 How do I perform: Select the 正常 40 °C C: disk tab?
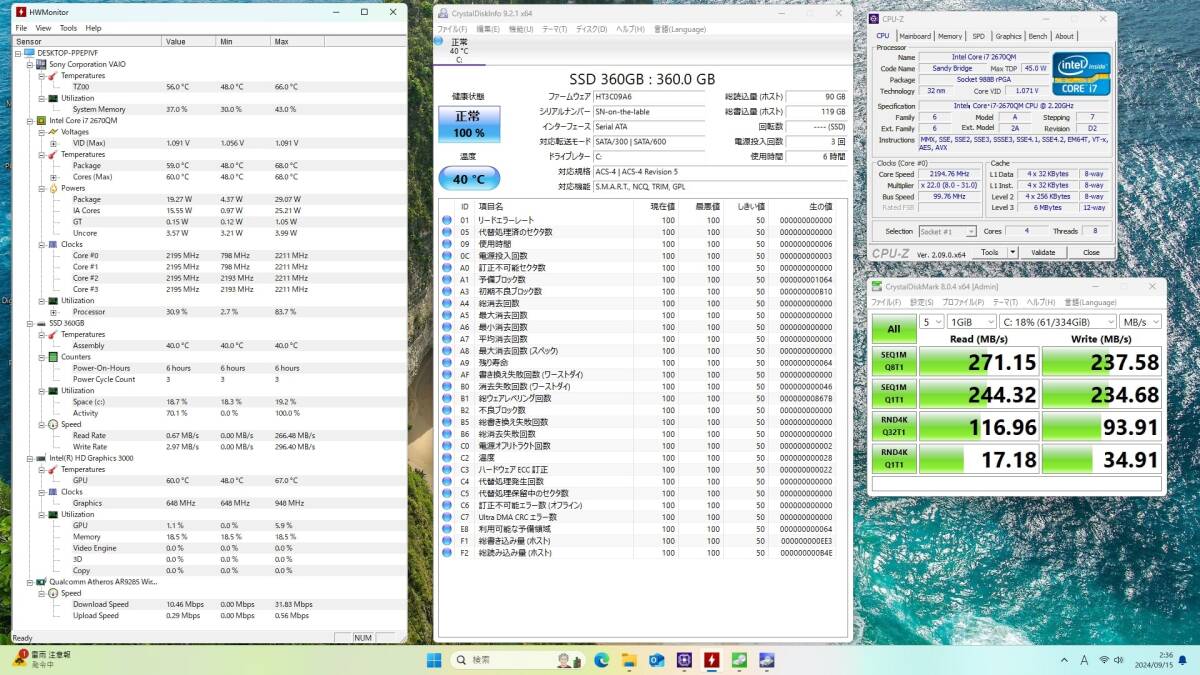[459, 51]
